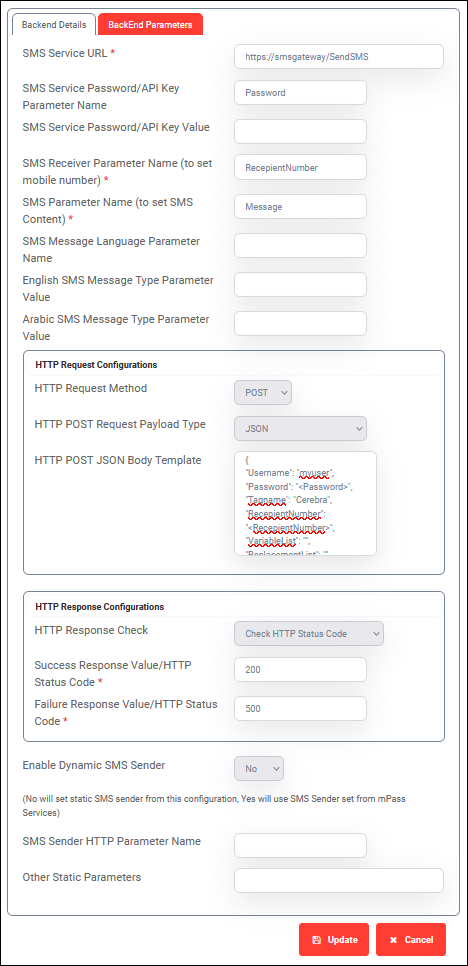Click the Success Response Value field showing 200
The image size is (468, 966).
coord(301,670)
